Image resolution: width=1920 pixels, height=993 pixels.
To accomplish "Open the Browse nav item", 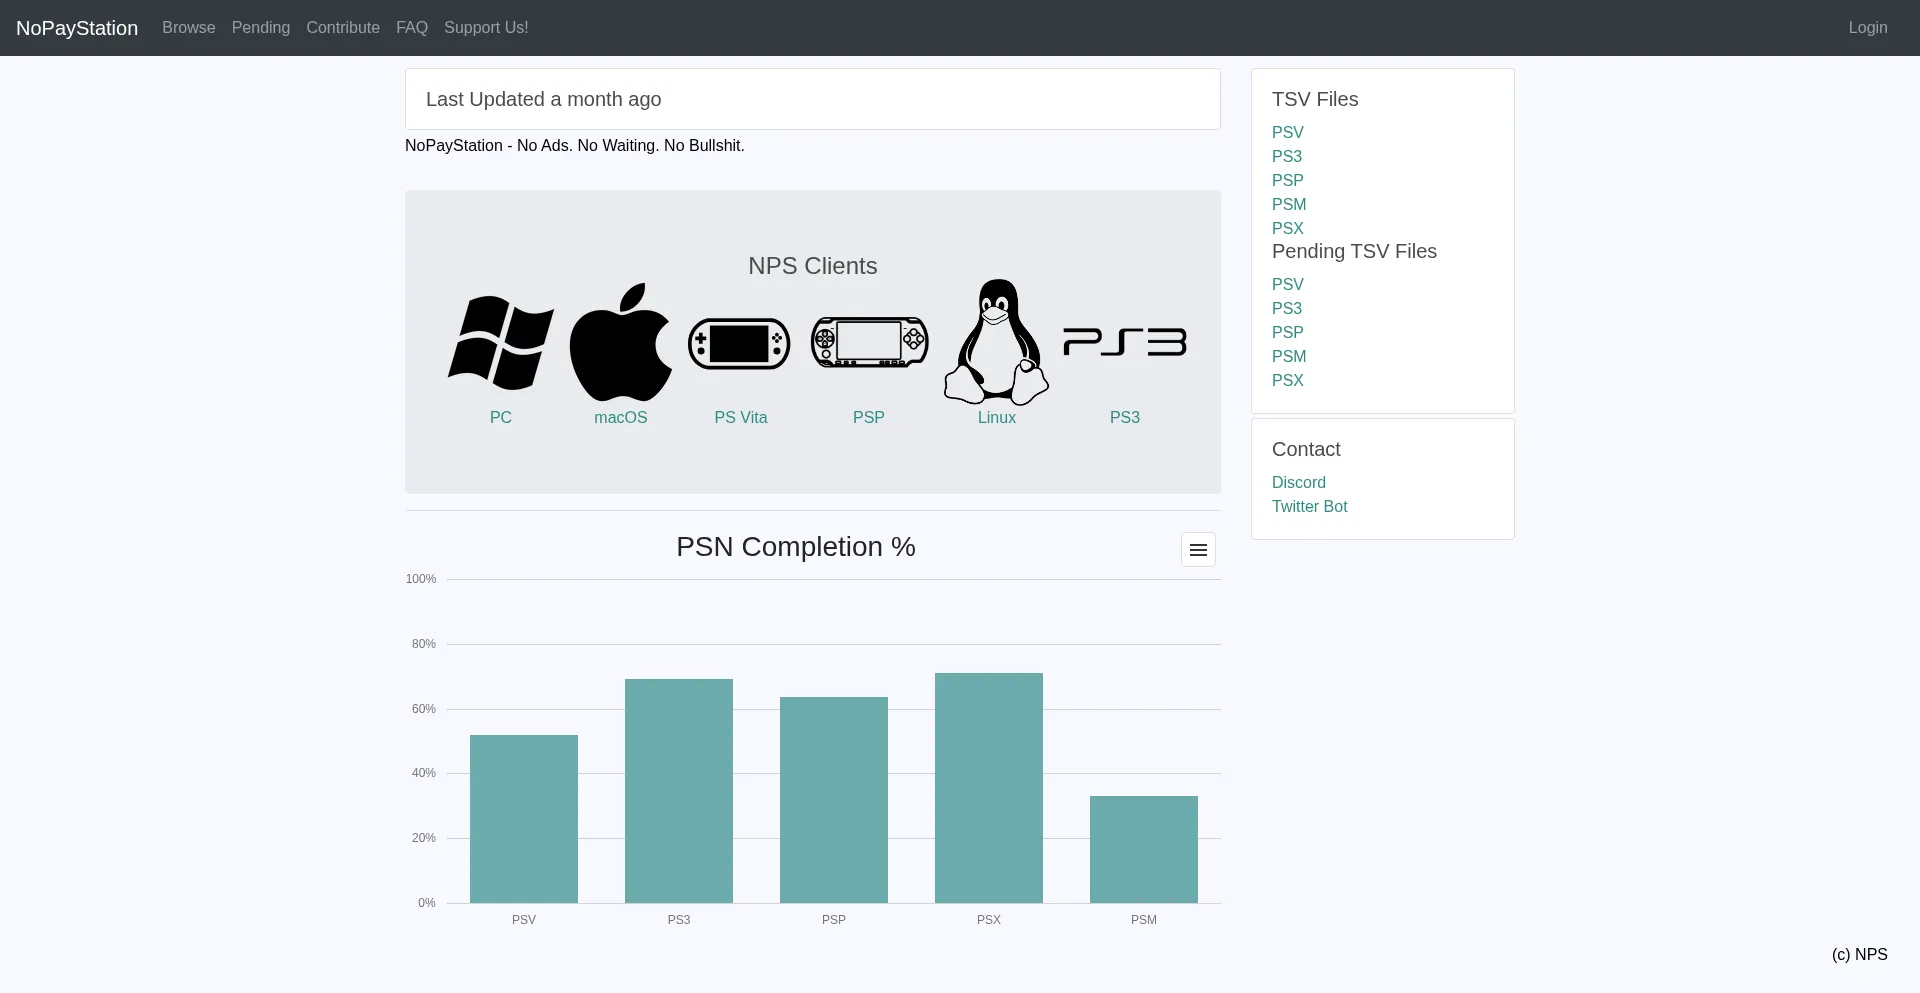I will (x=189, y=28).
